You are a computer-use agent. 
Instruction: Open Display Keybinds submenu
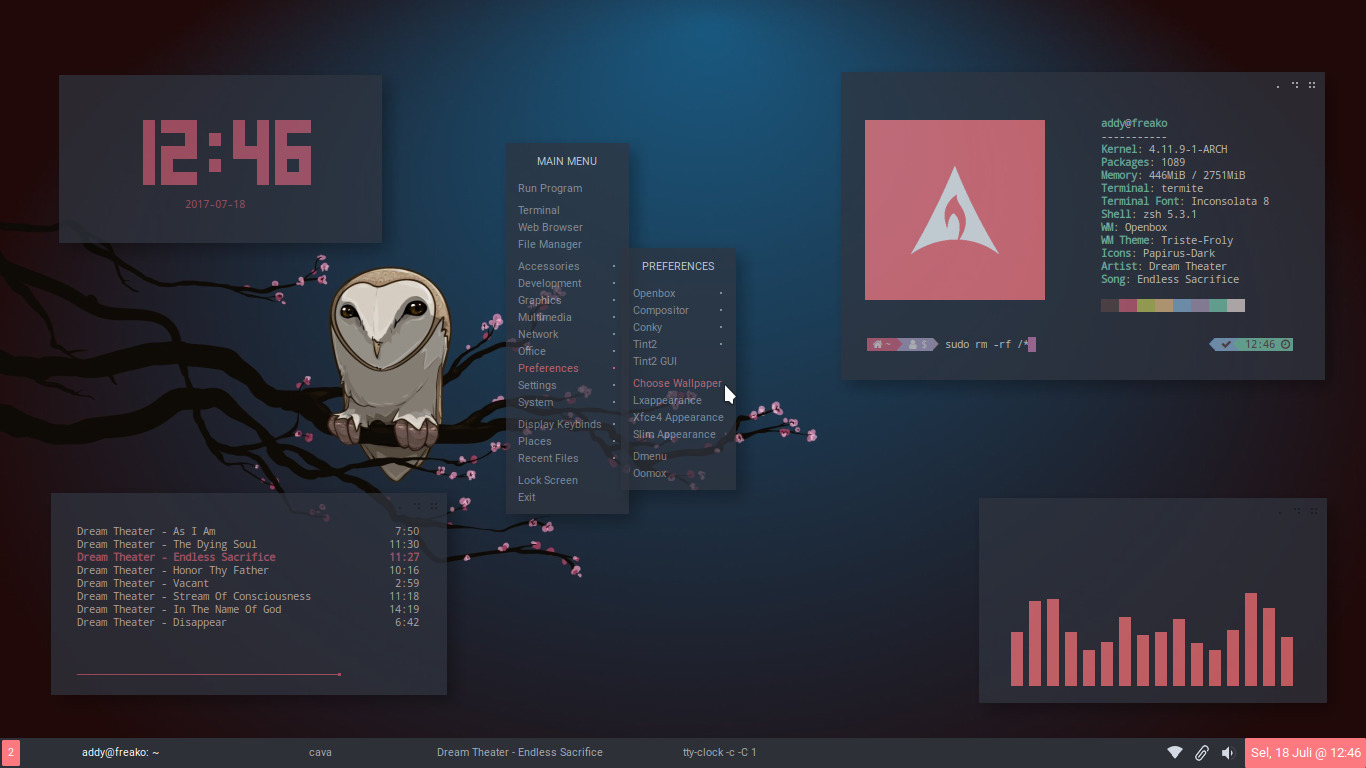point(567,424)
